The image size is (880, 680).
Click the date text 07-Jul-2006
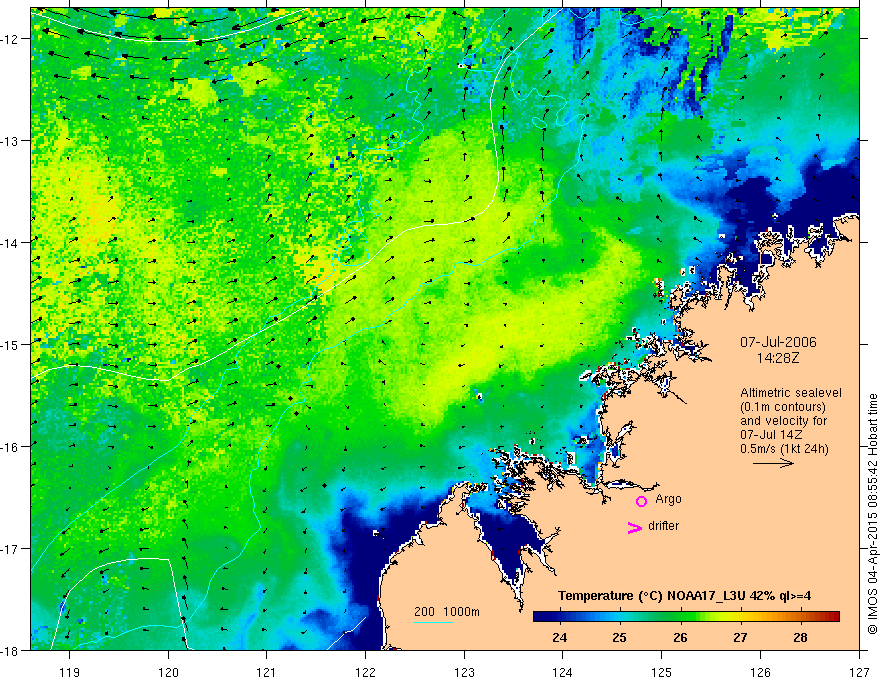click(778, 342)
